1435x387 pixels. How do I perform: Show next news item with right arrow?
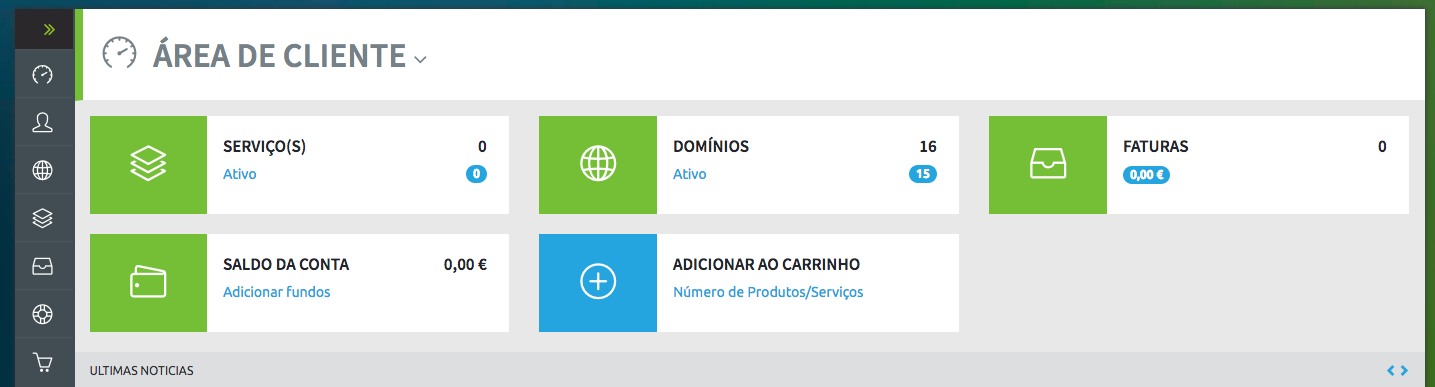click(x=1405, y=371)
